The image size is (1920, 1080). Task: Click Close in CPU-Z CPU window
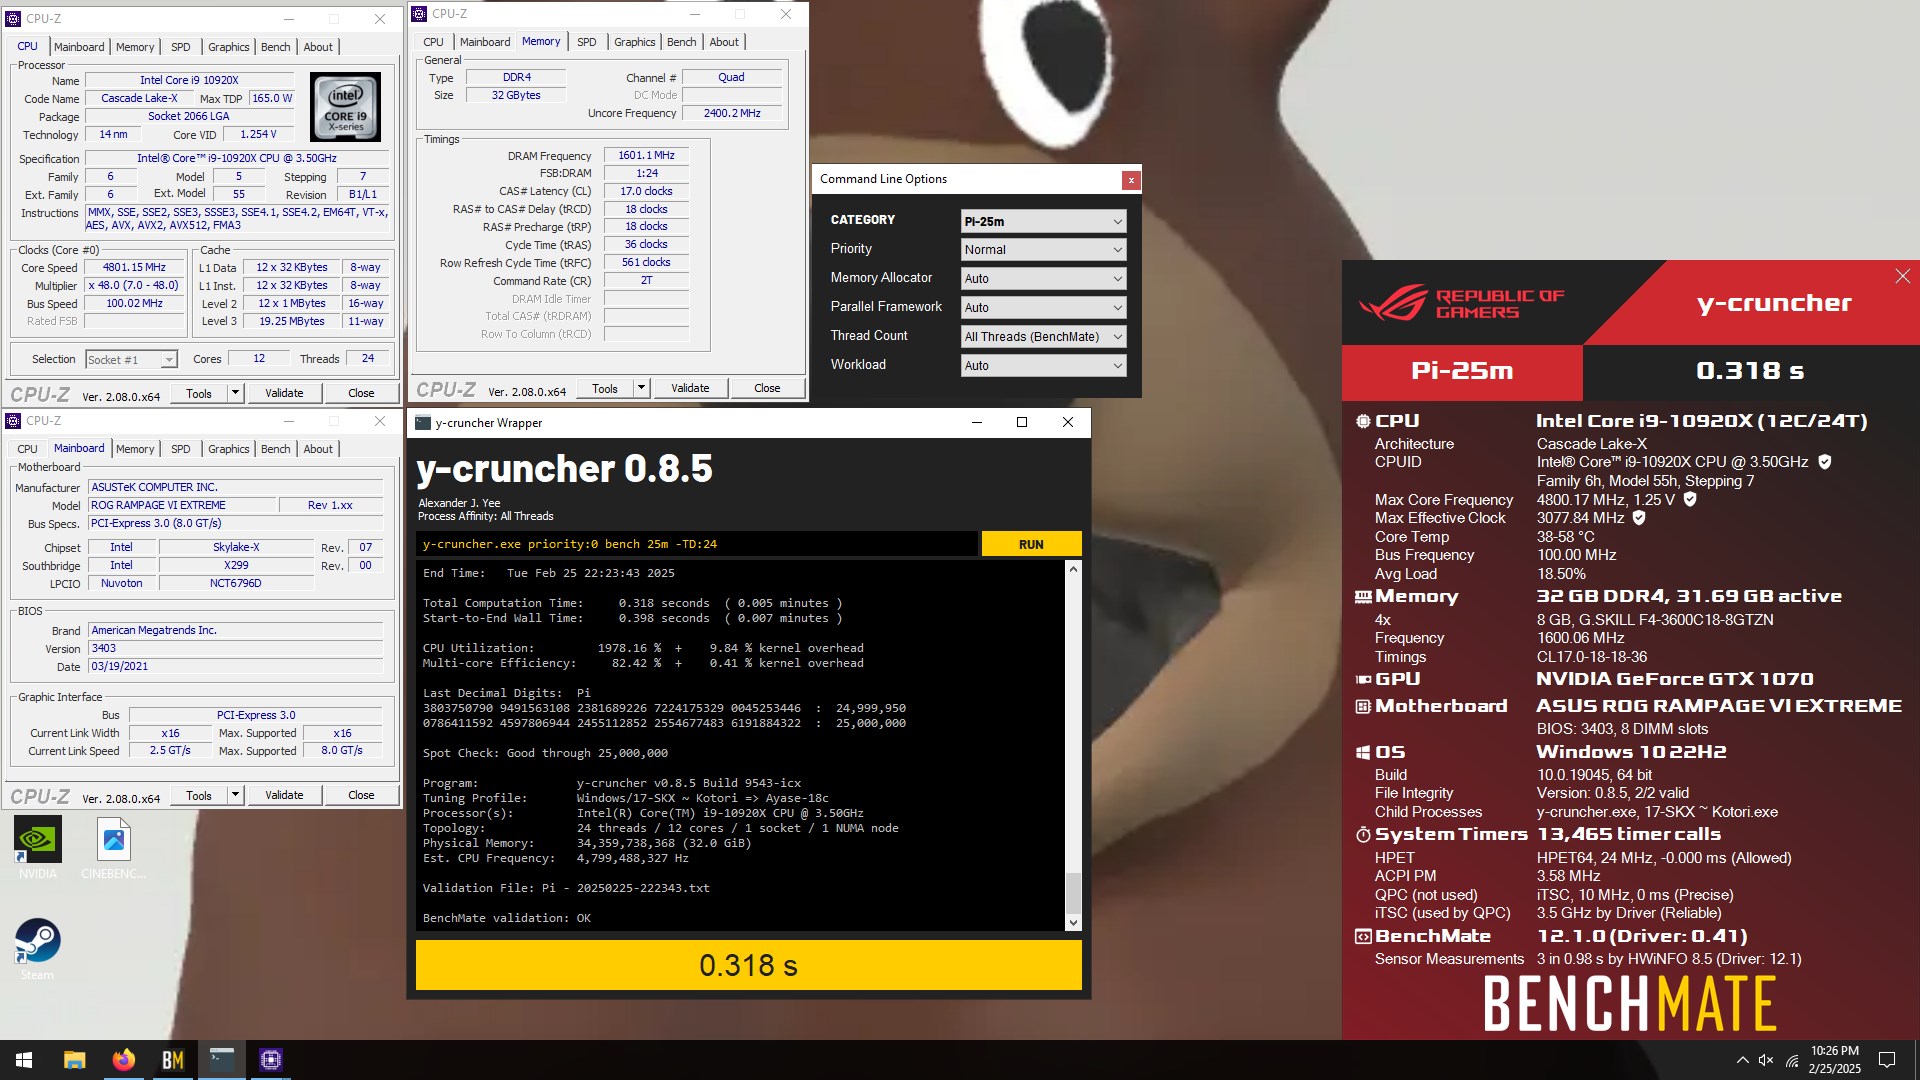pos(361,393)
